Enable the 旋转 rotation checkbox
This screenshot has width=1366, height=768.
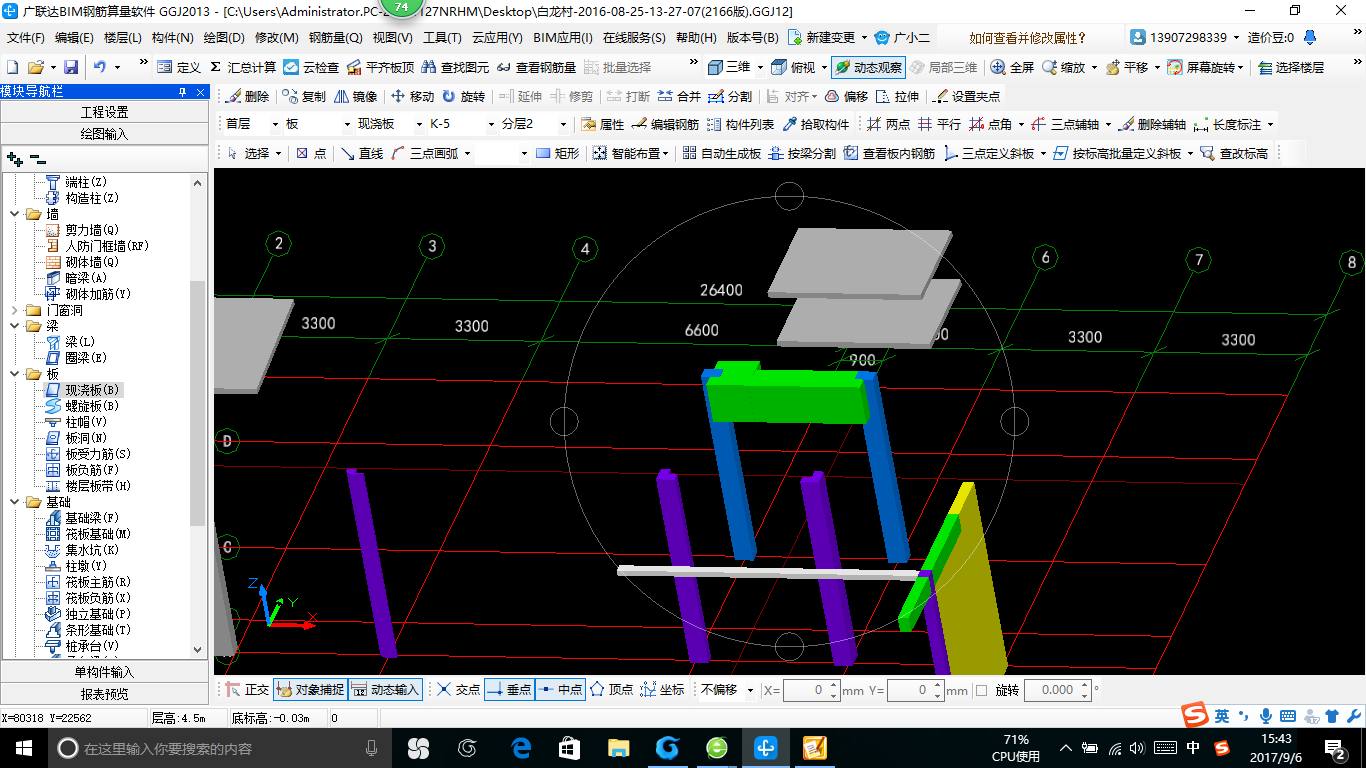[x=981, y=690]
